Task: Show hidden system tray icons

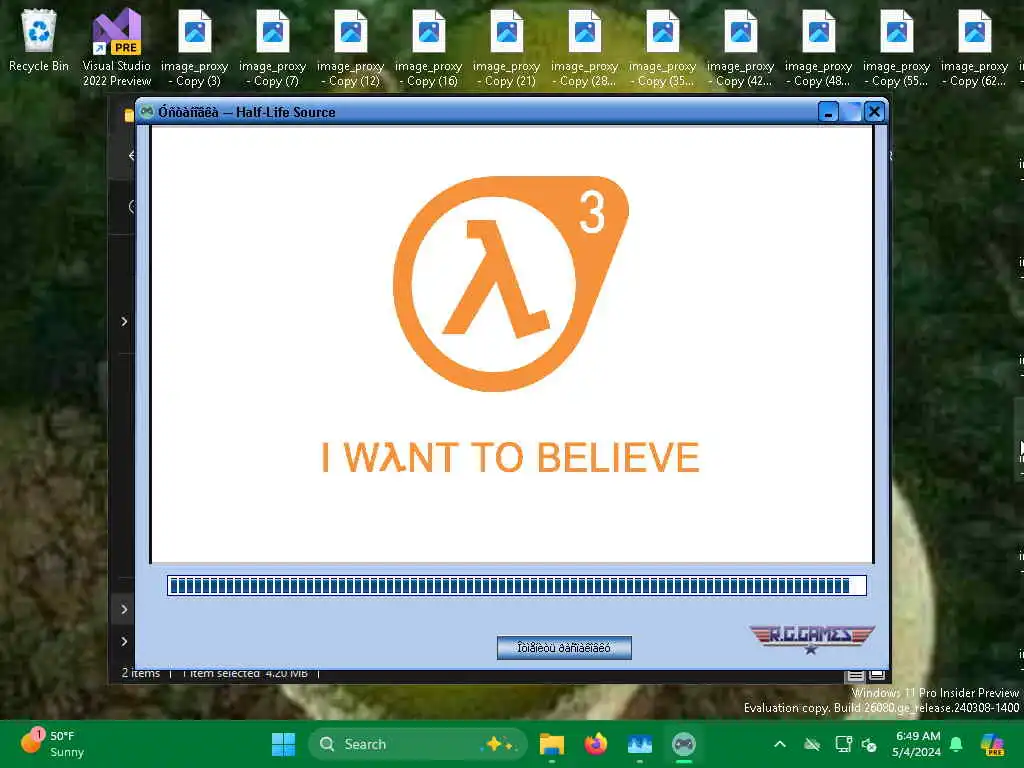Action: 780,744
